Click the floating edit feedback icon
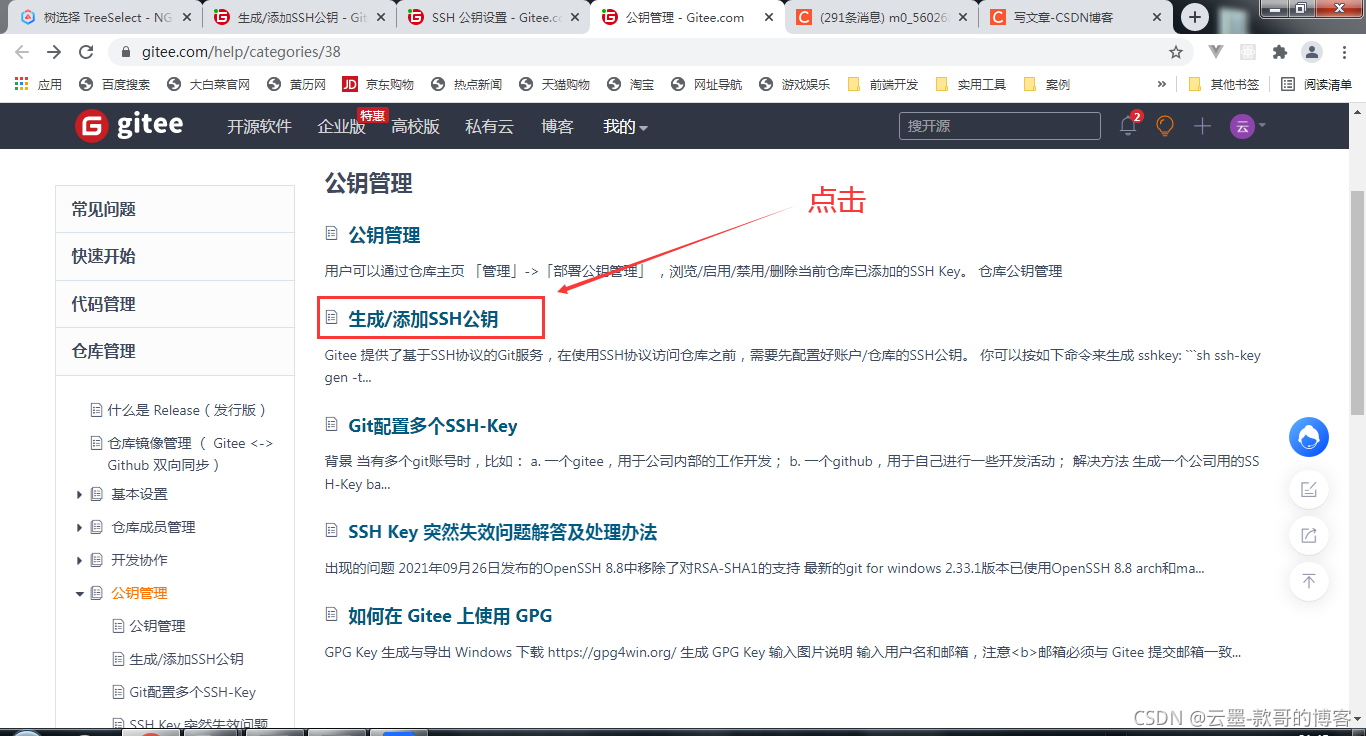Screen dimensions: 1366x736 (1308, 490)
